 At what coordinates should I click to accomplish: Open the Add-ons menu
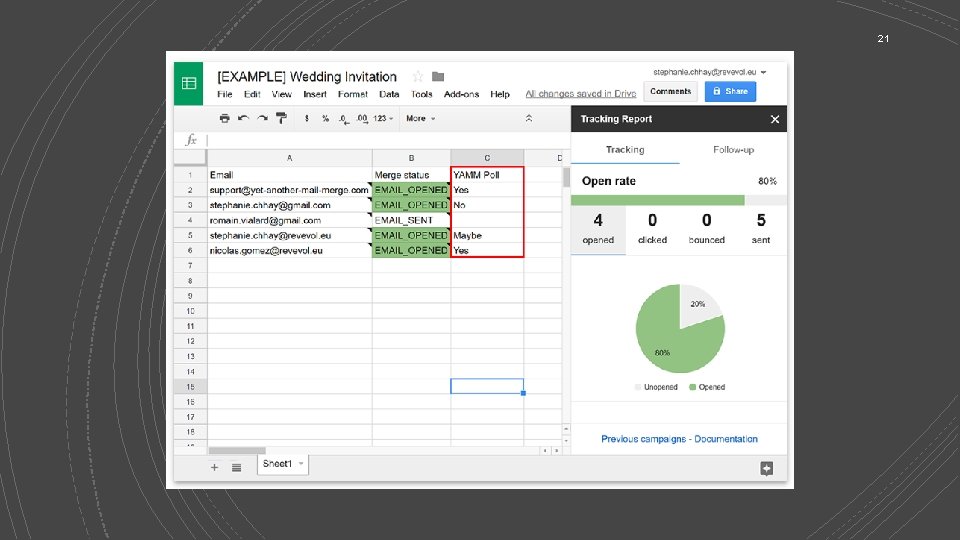[461, 94]
